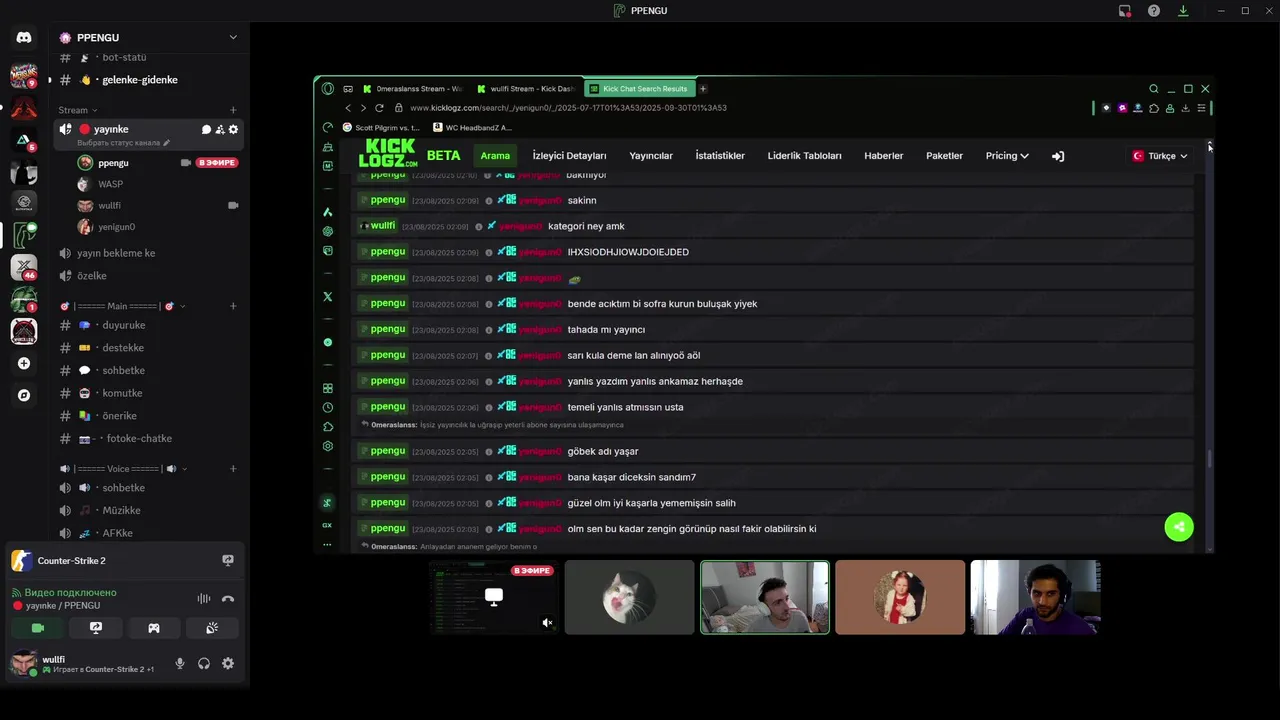Open a new browser tab
Screen dimensions: 1280x720
click(703, 89)
